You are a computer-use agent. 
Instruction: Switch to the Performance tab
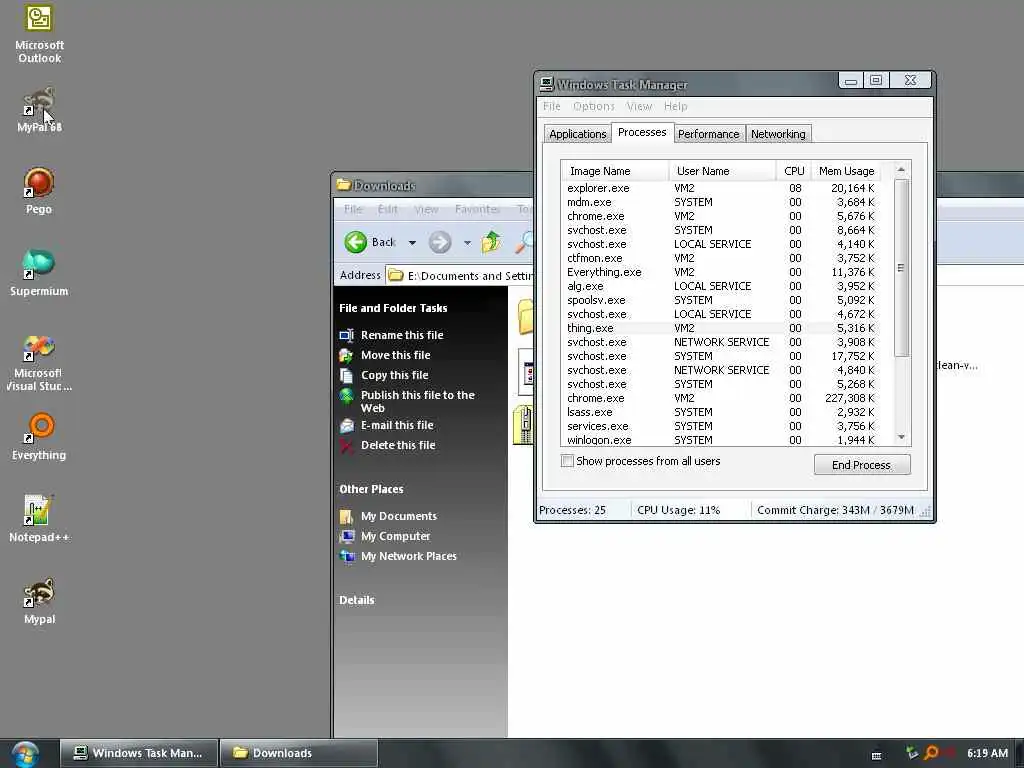[709, 134]
